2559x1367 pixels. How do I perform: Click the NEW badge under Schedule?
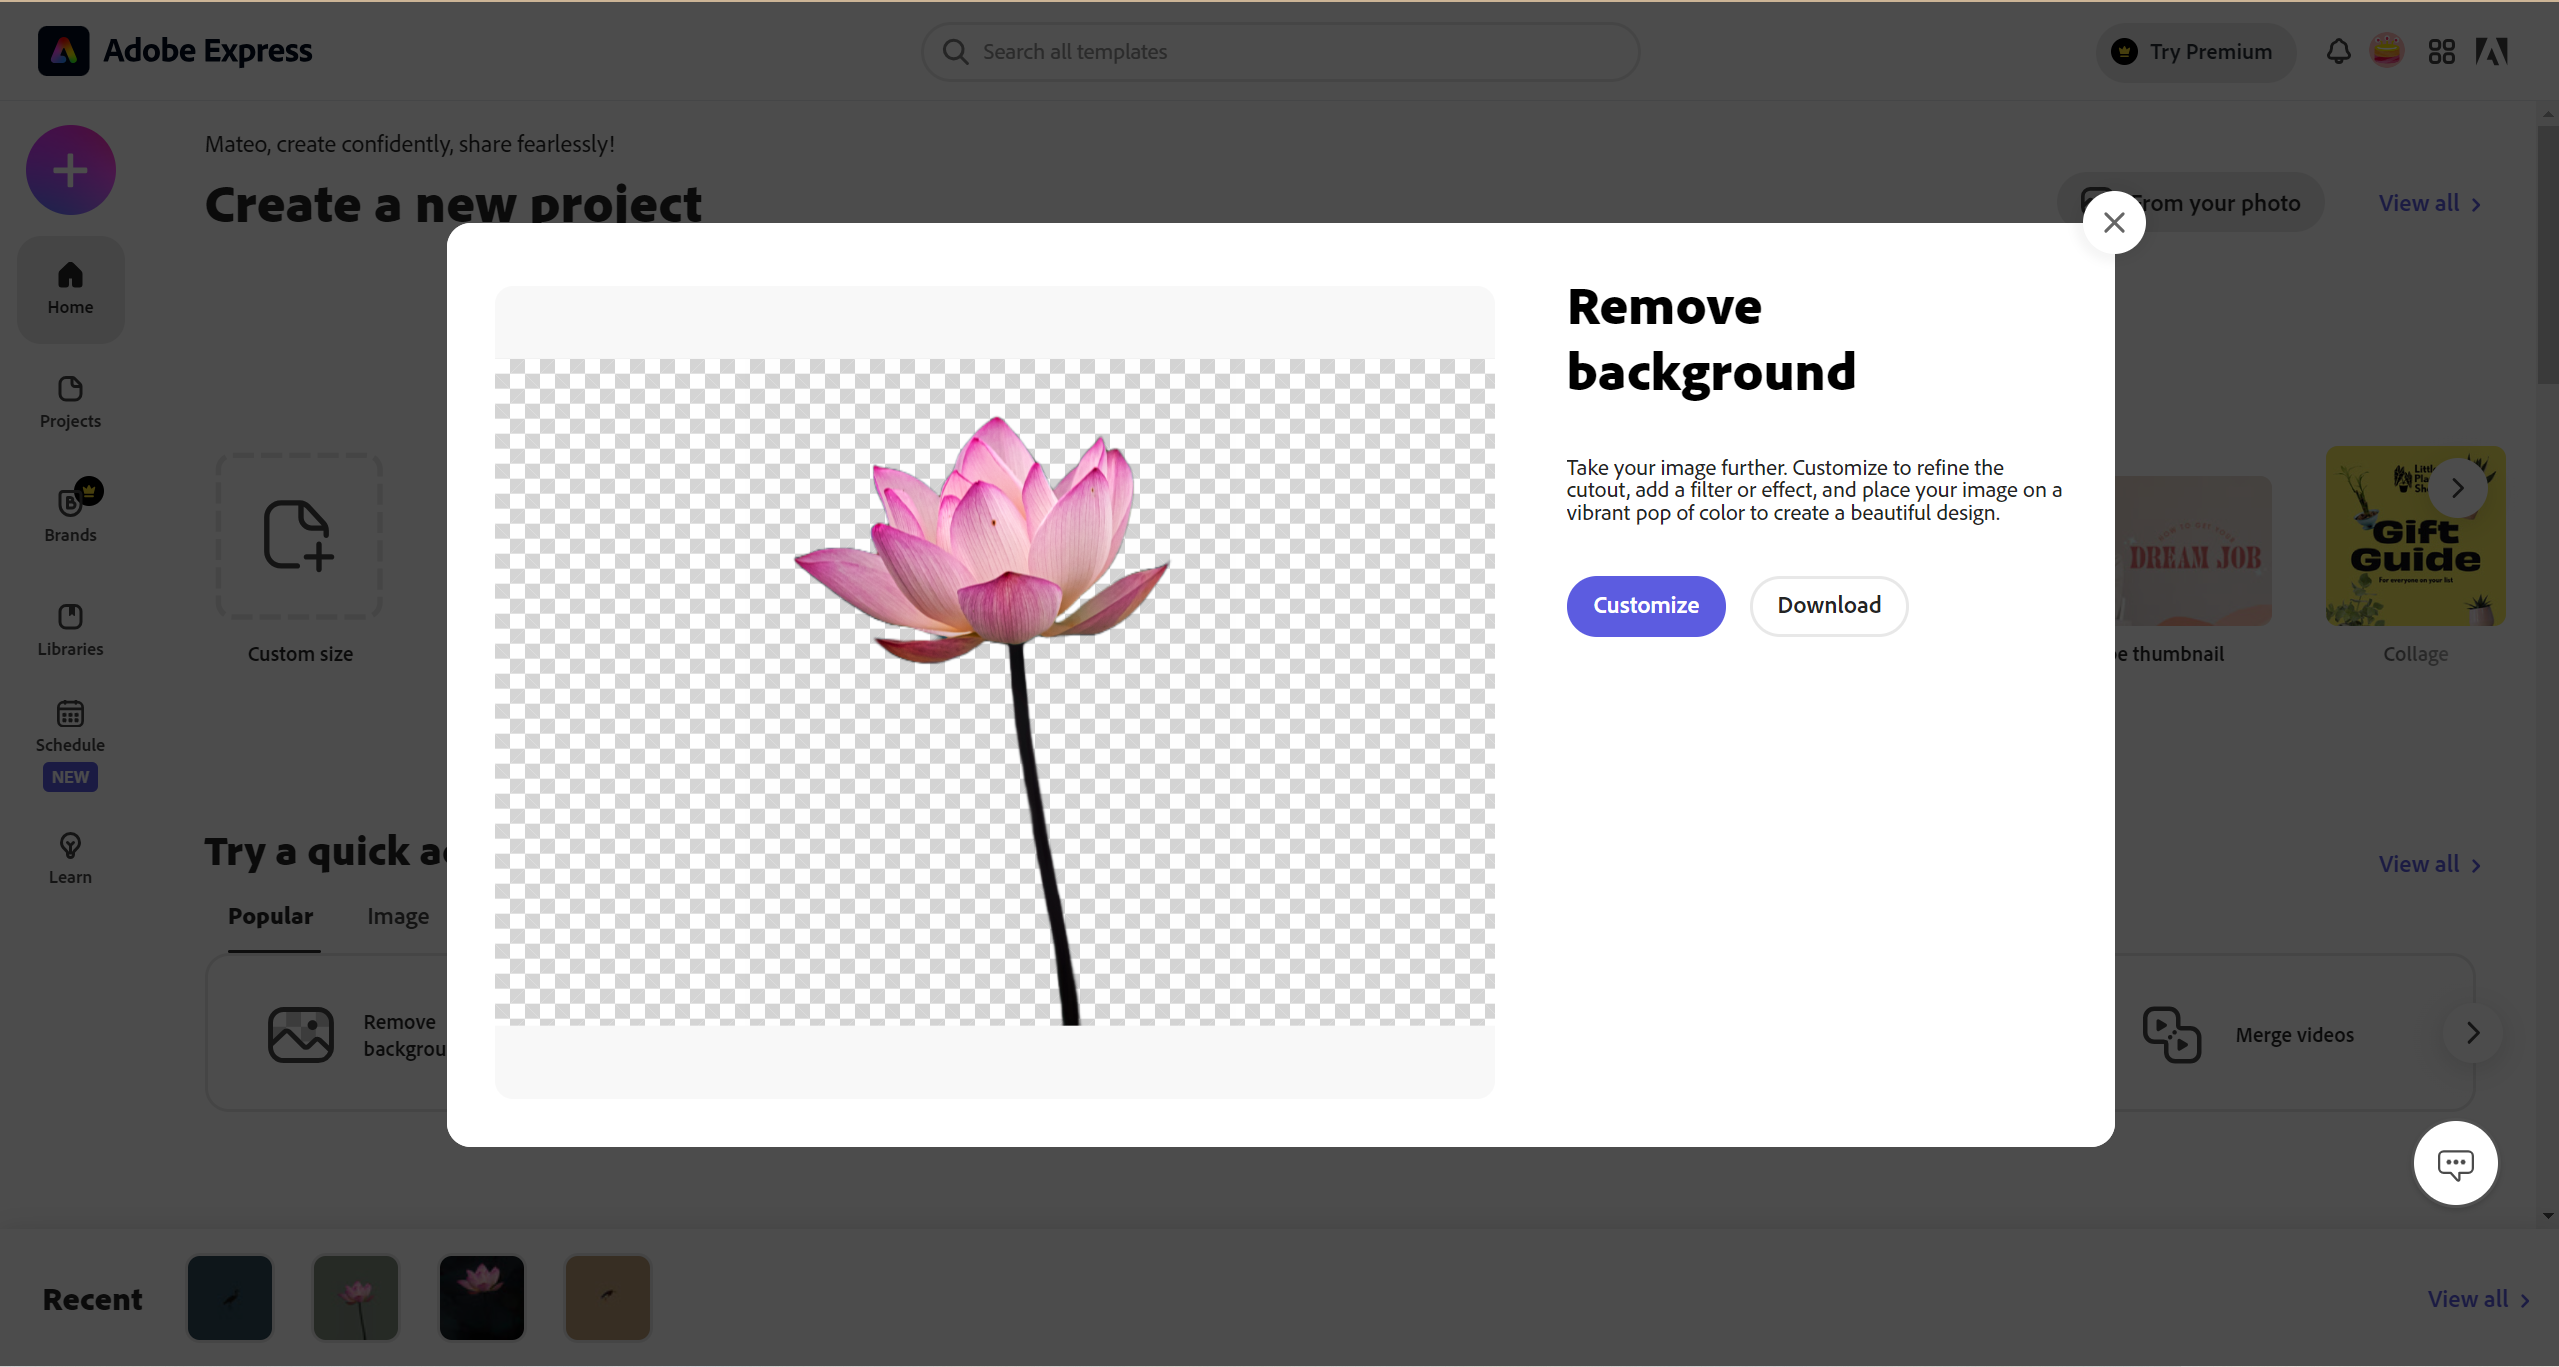[70, 777]
